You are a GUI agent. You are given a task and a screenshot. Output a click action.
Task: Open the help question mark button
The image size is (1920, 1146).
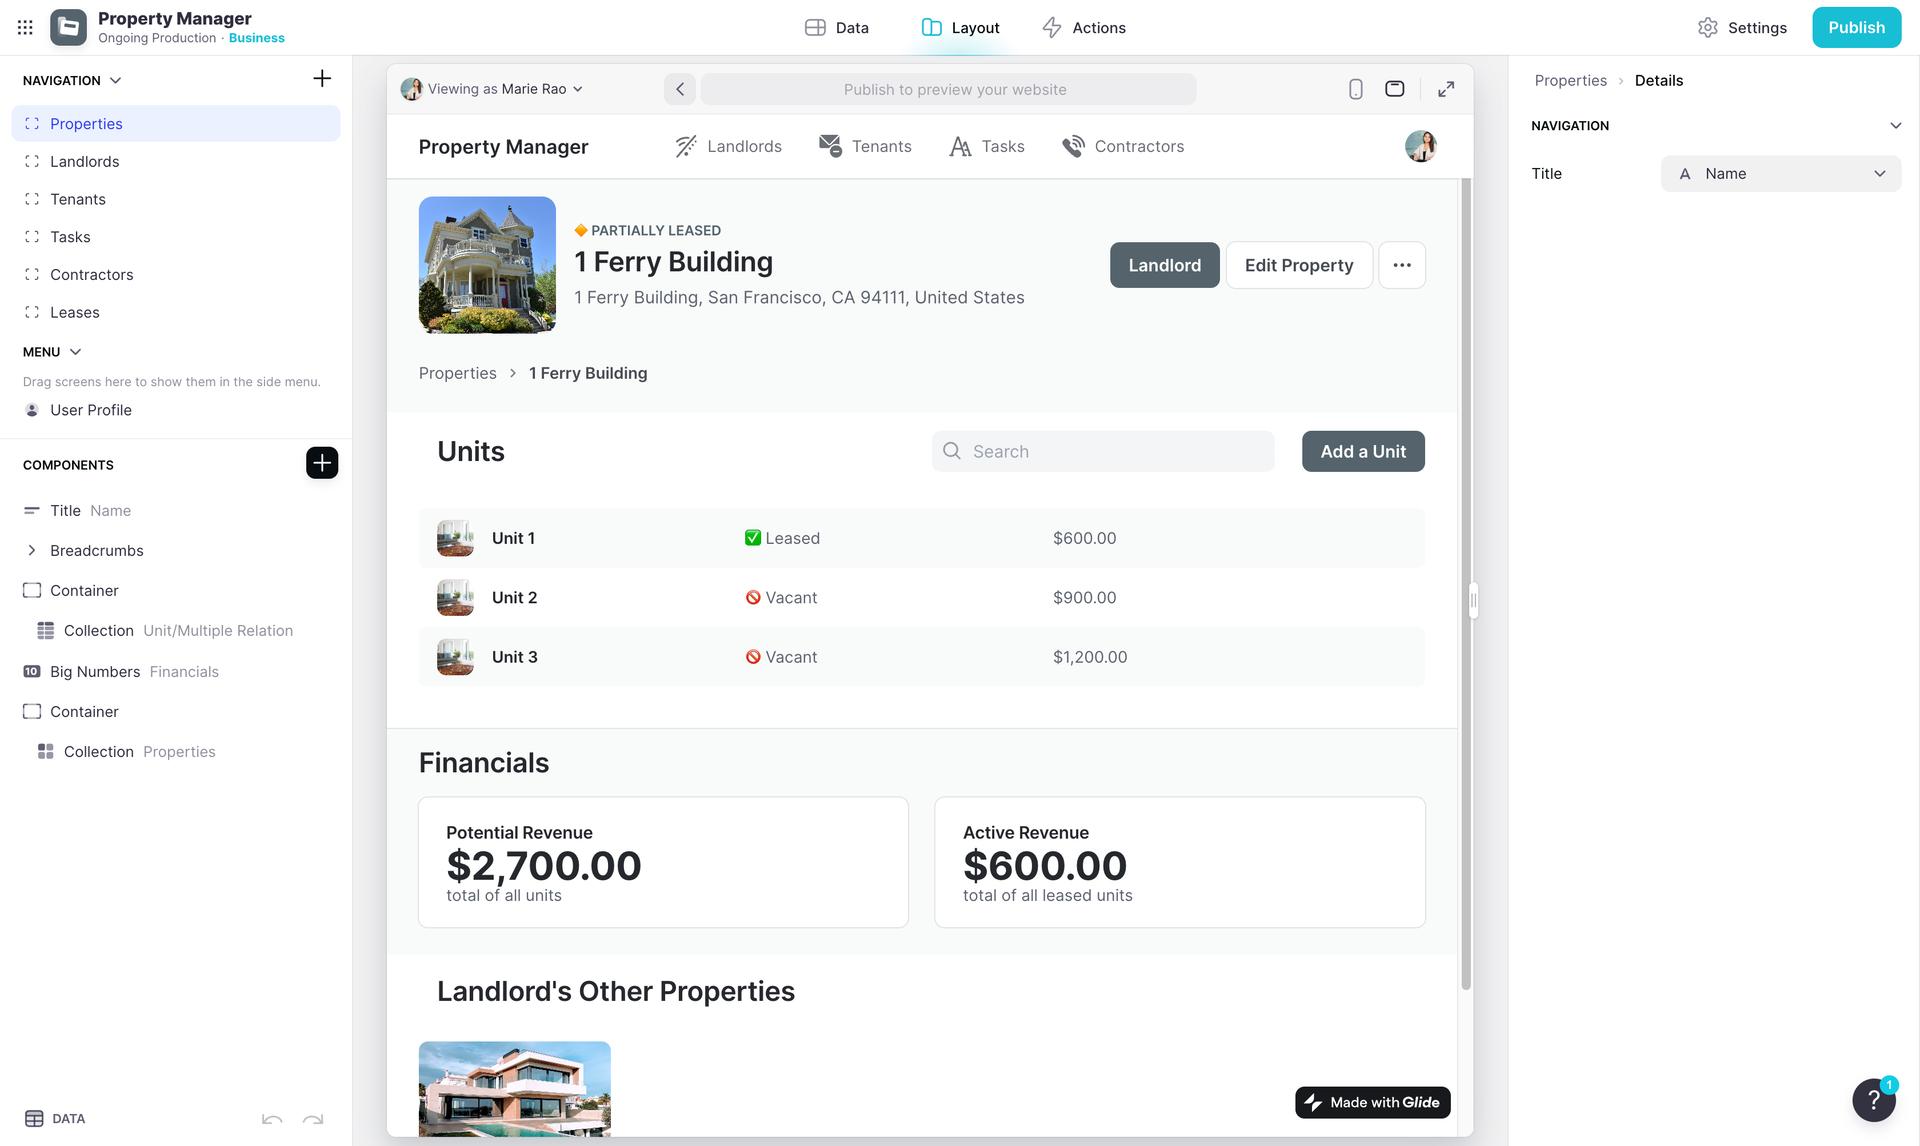[x=1873, y=1100]
